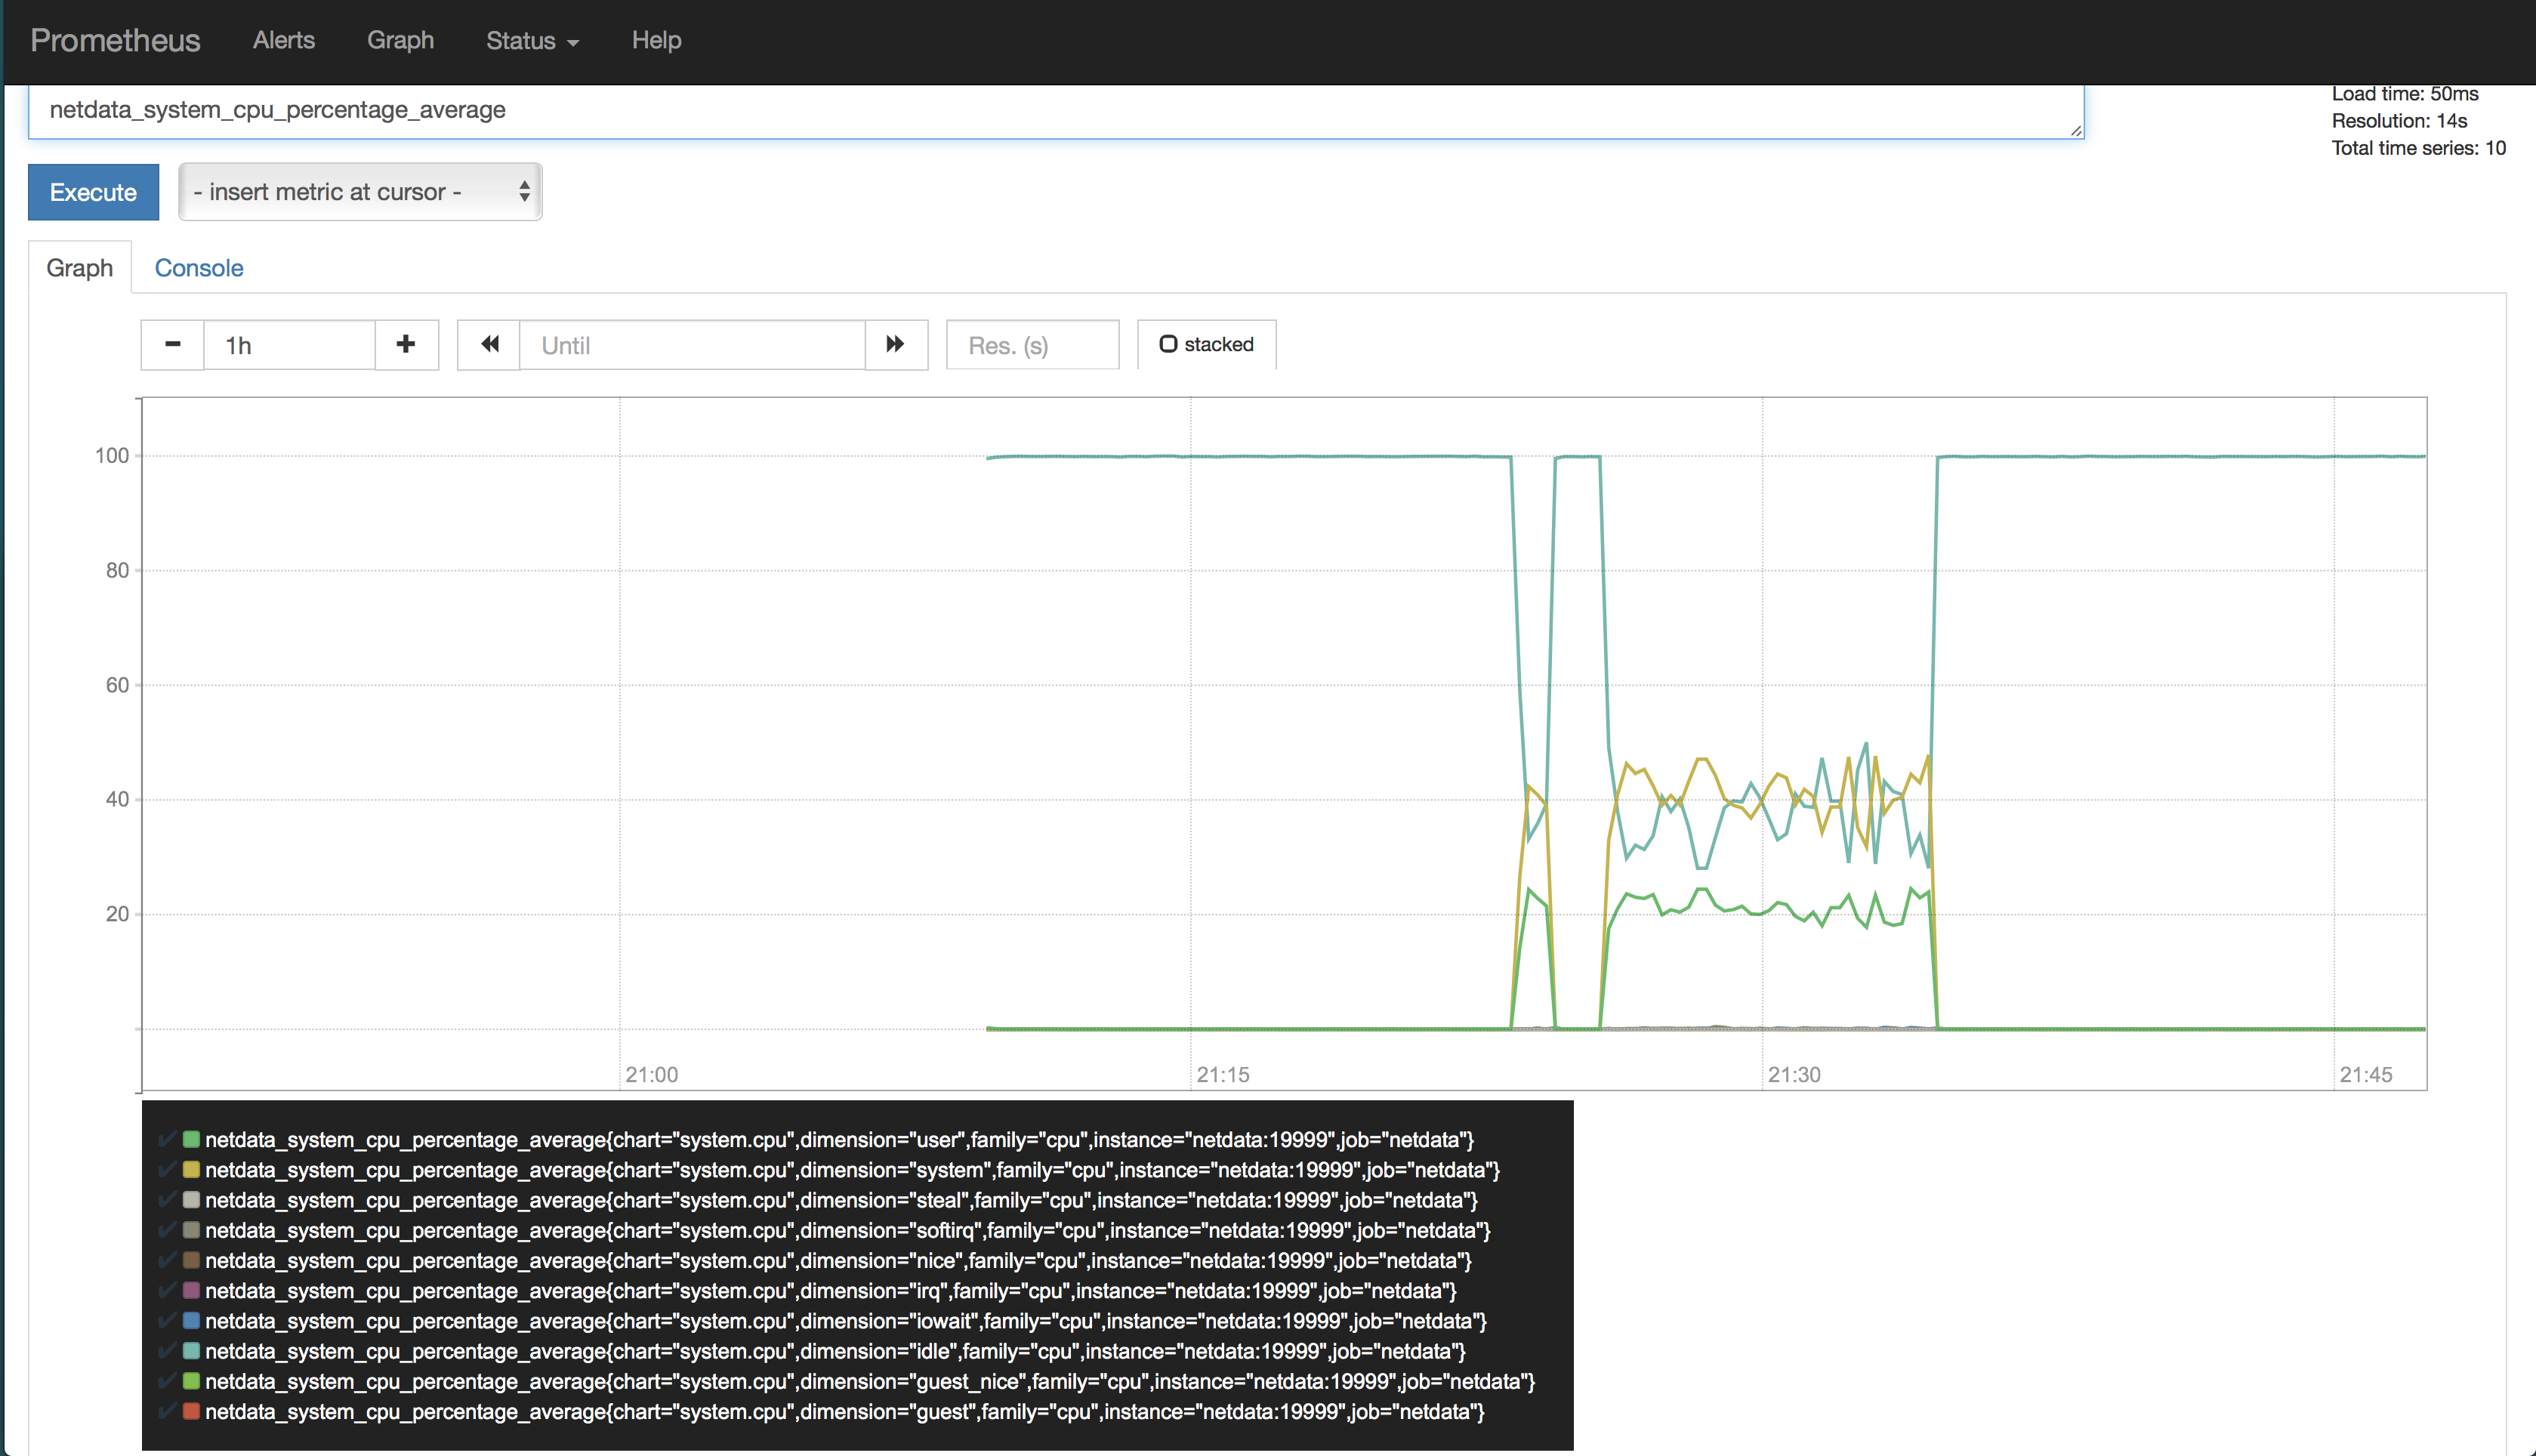Switch to the Console tab
The width and height of the screenshot is (2536, 1456).
pos(199,268)
